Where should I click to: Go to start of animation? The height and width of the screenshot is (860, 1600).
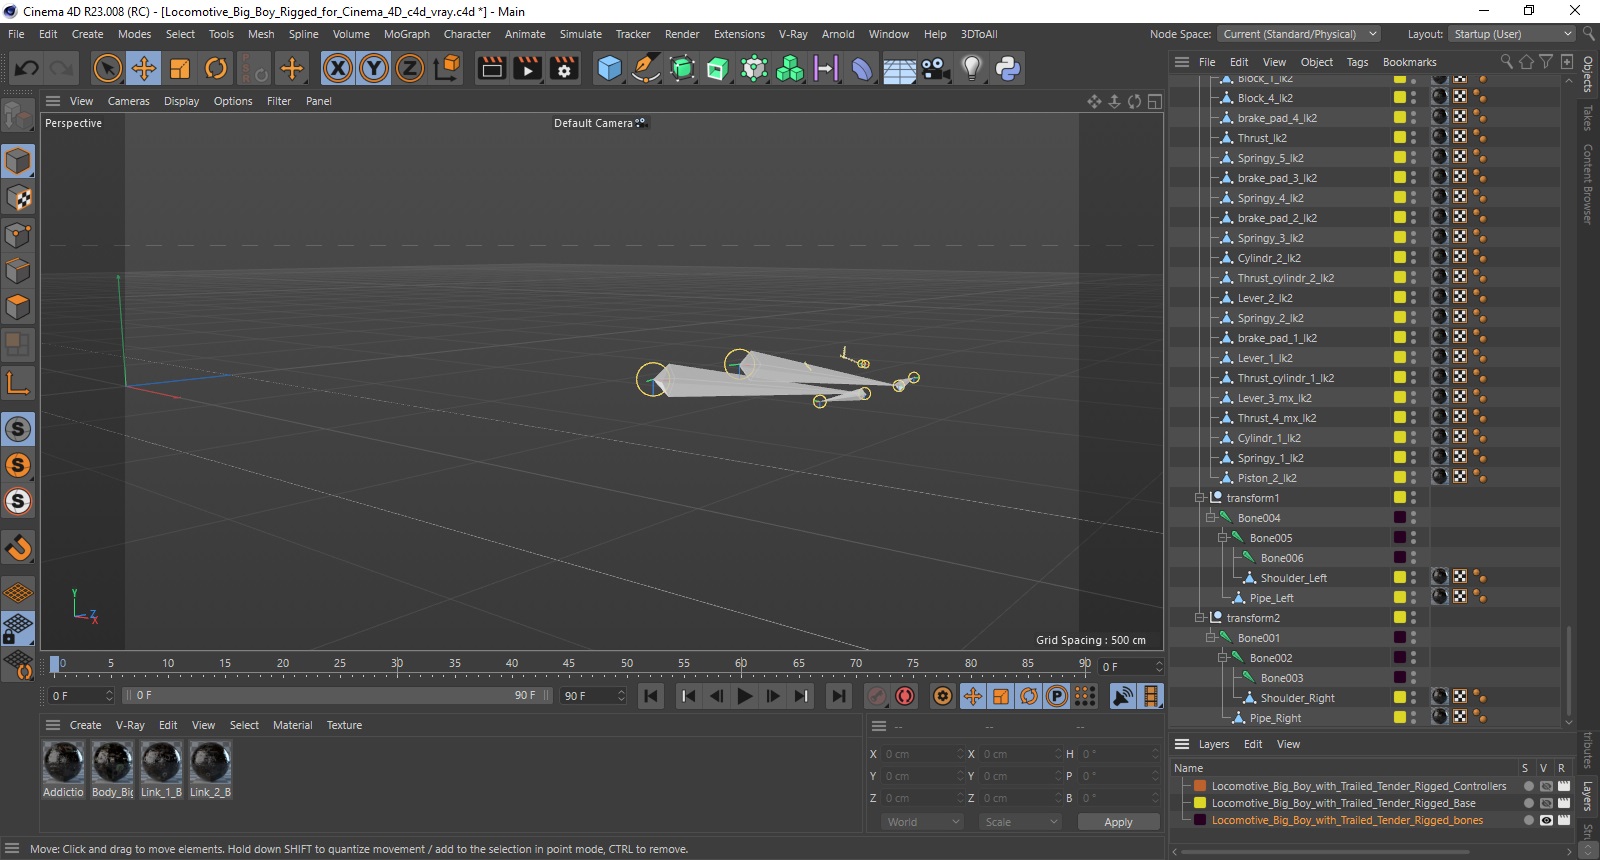click(651, 696)
